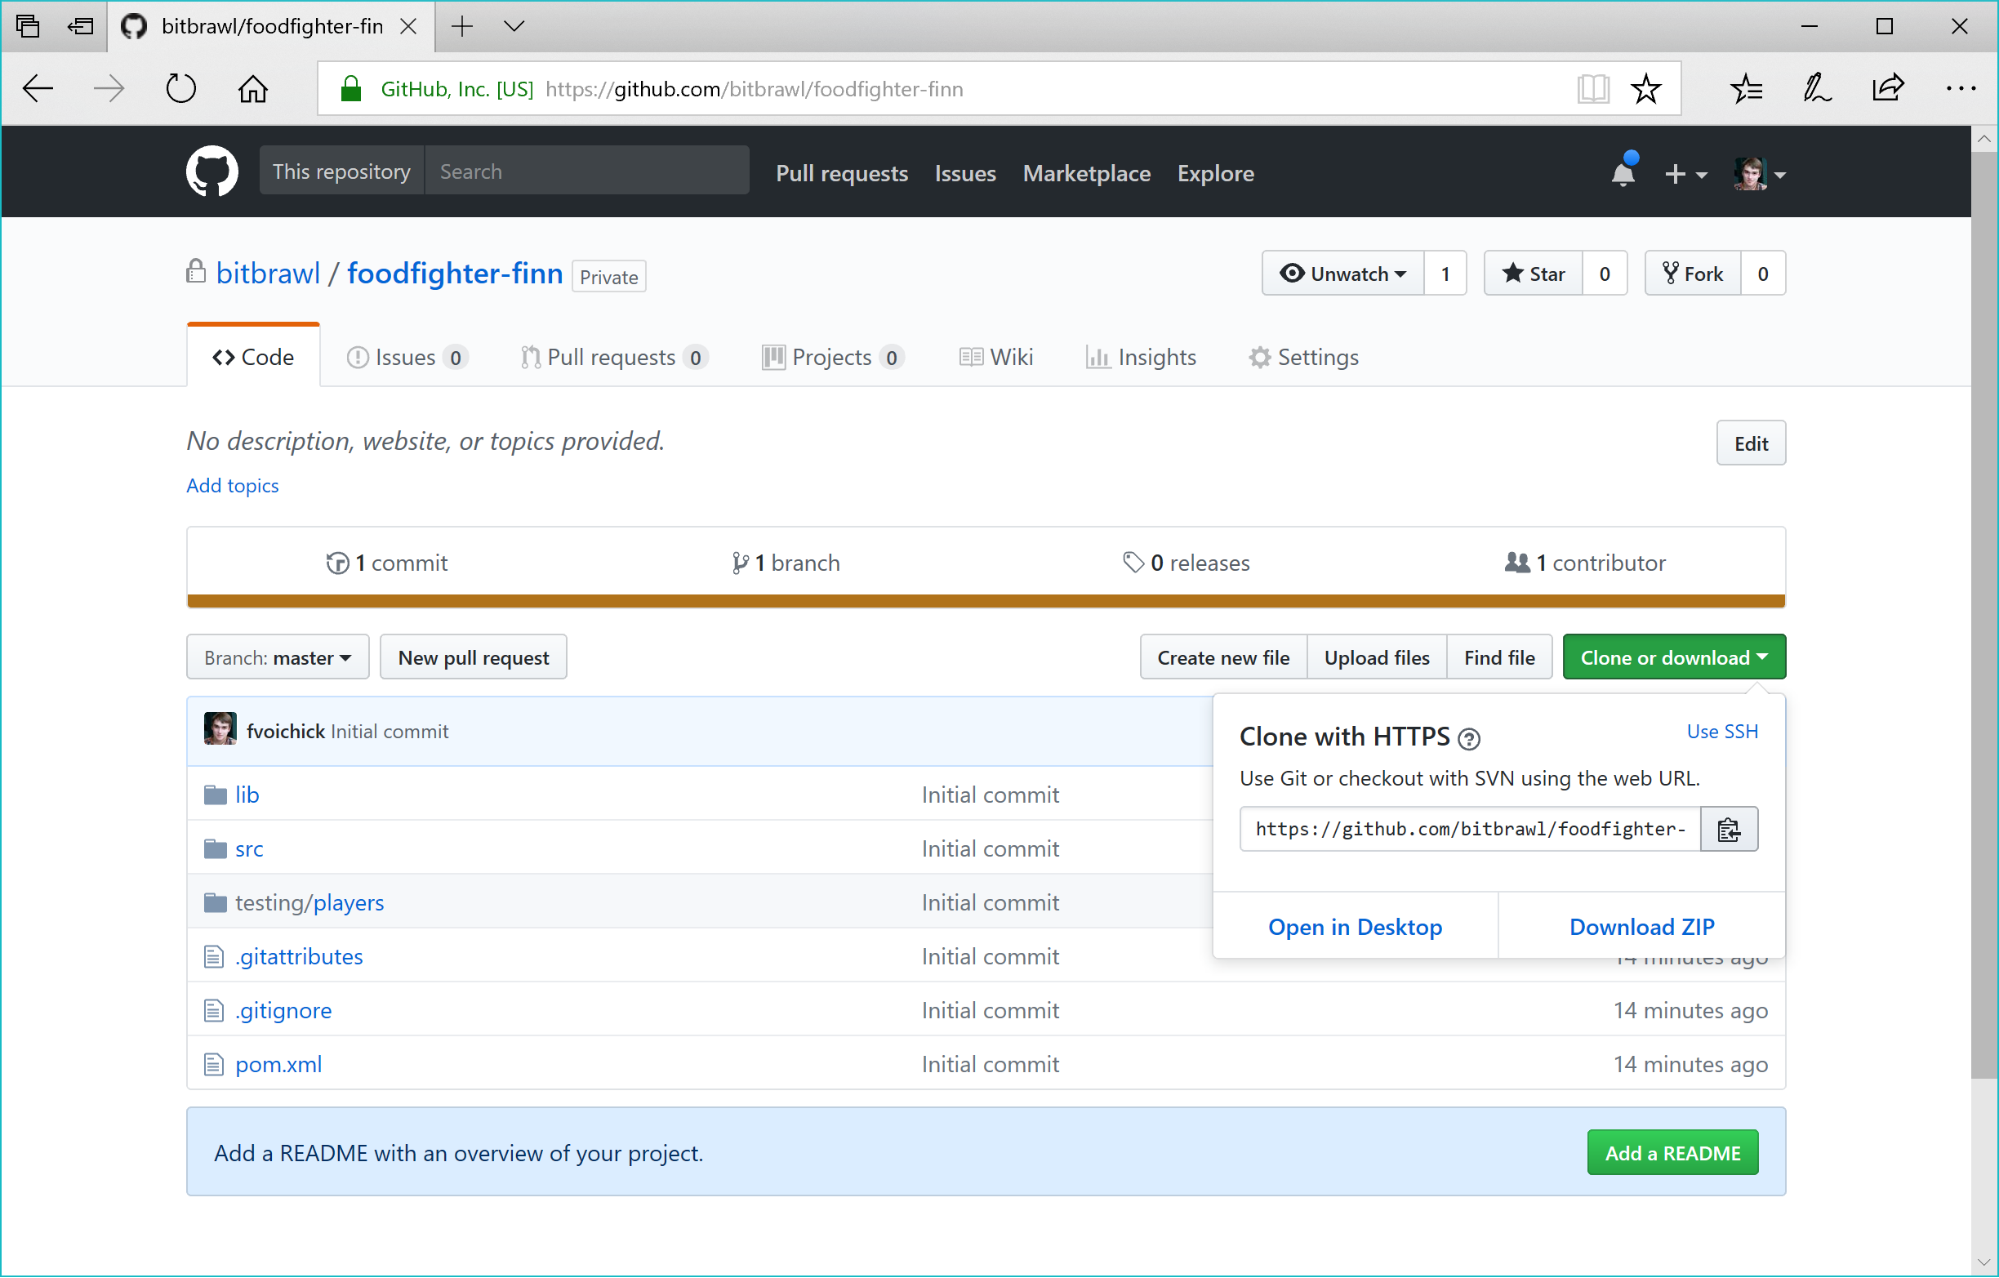Click Open in Desktop
1999x1278 pixels.
[1355, 927]
